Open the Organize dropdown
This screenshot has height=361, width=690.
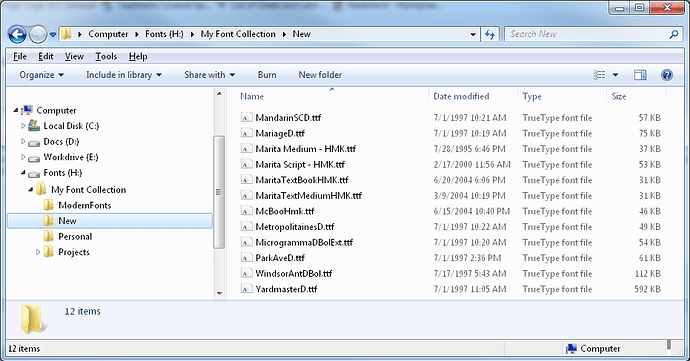tap(41, 75)
